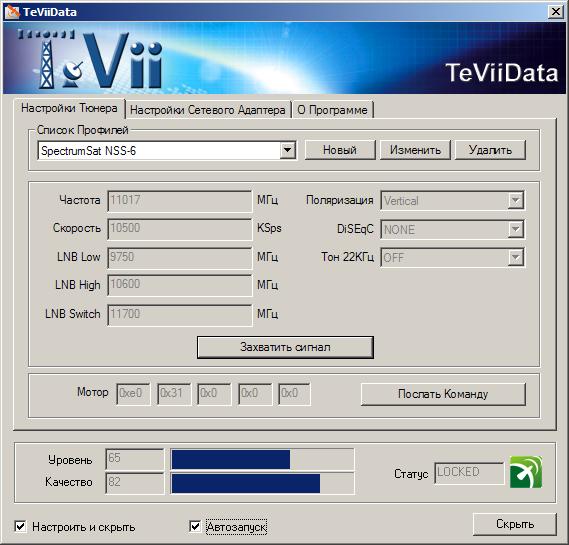Click the TeViiData title bar app icon
569x545 pixels.
12,12
